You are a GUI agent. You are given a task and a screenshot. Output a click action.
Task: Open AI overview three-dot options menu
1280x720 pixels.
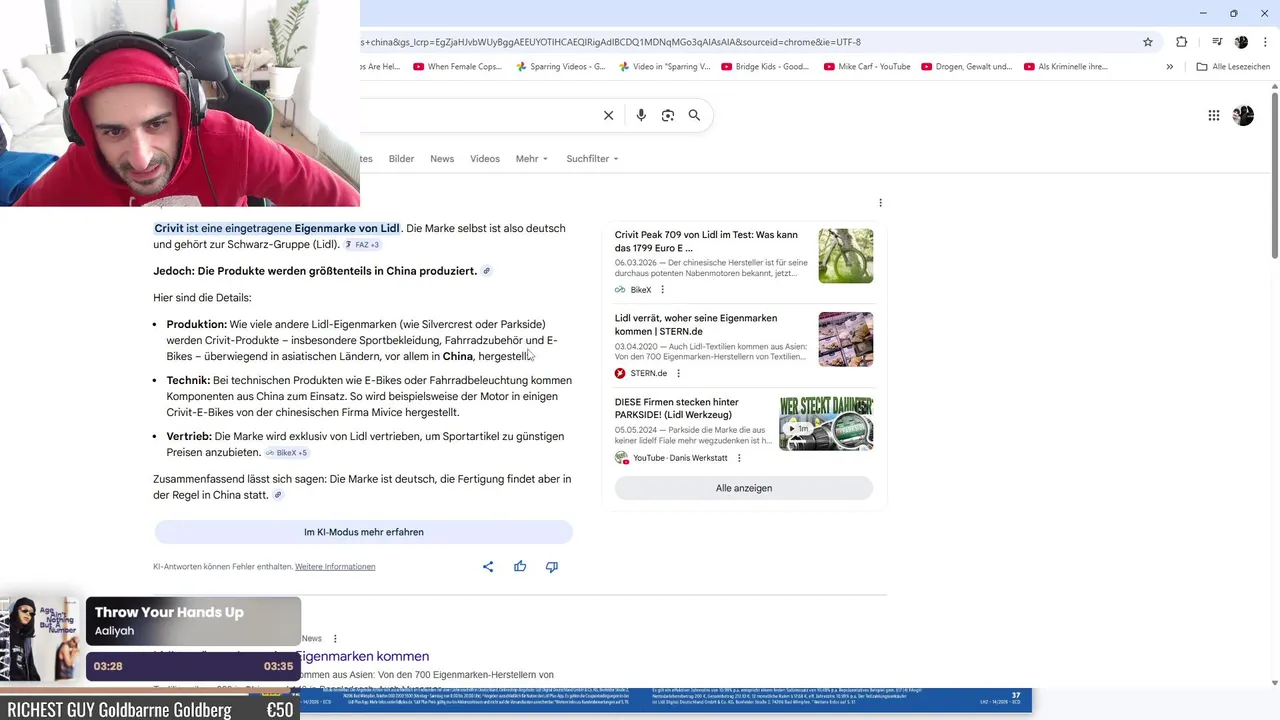point(880,203)
